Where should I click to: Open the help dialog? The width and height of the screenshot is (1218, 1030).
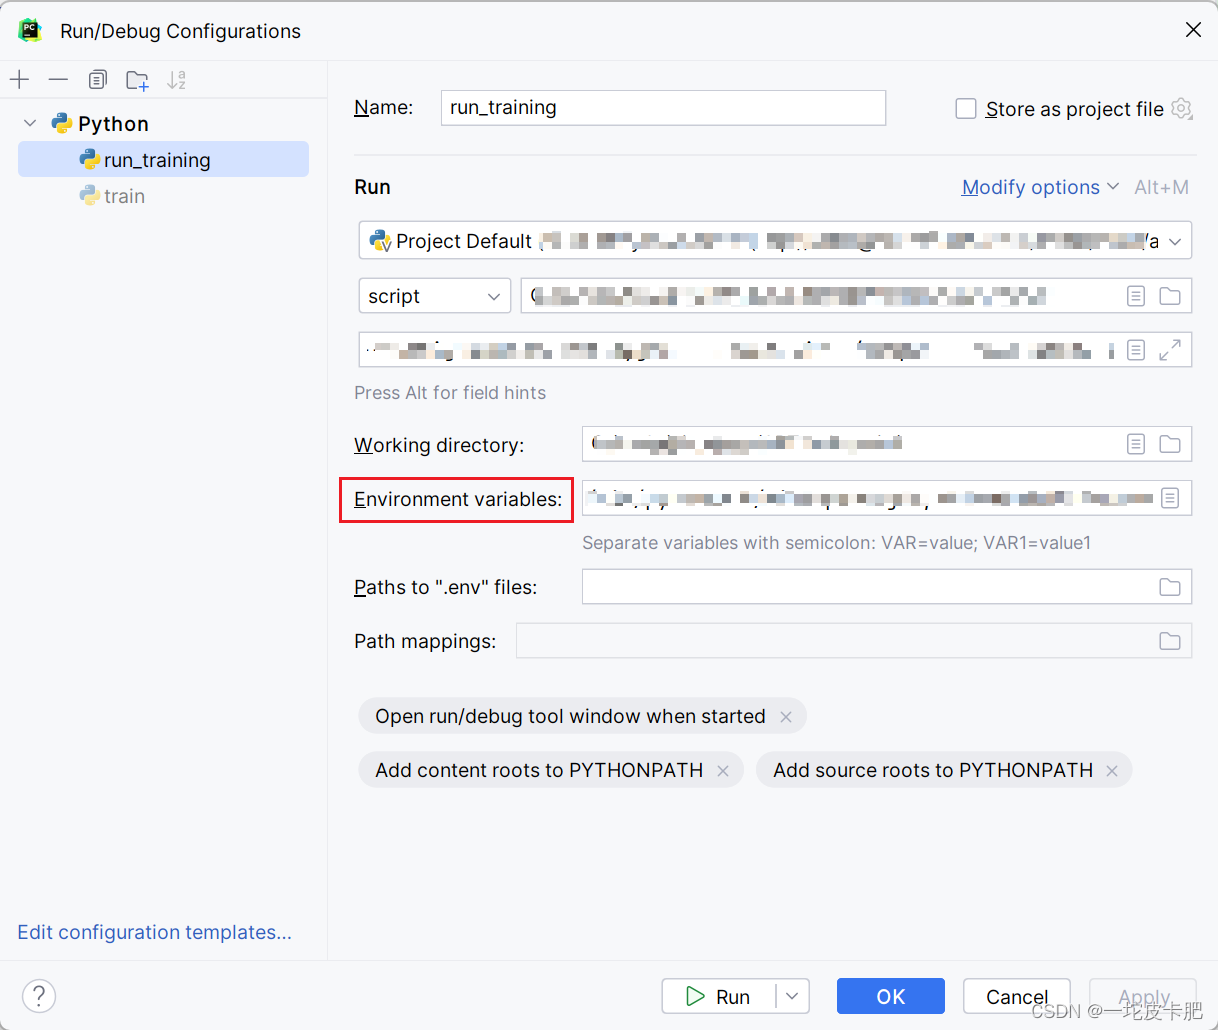point(38,996)
